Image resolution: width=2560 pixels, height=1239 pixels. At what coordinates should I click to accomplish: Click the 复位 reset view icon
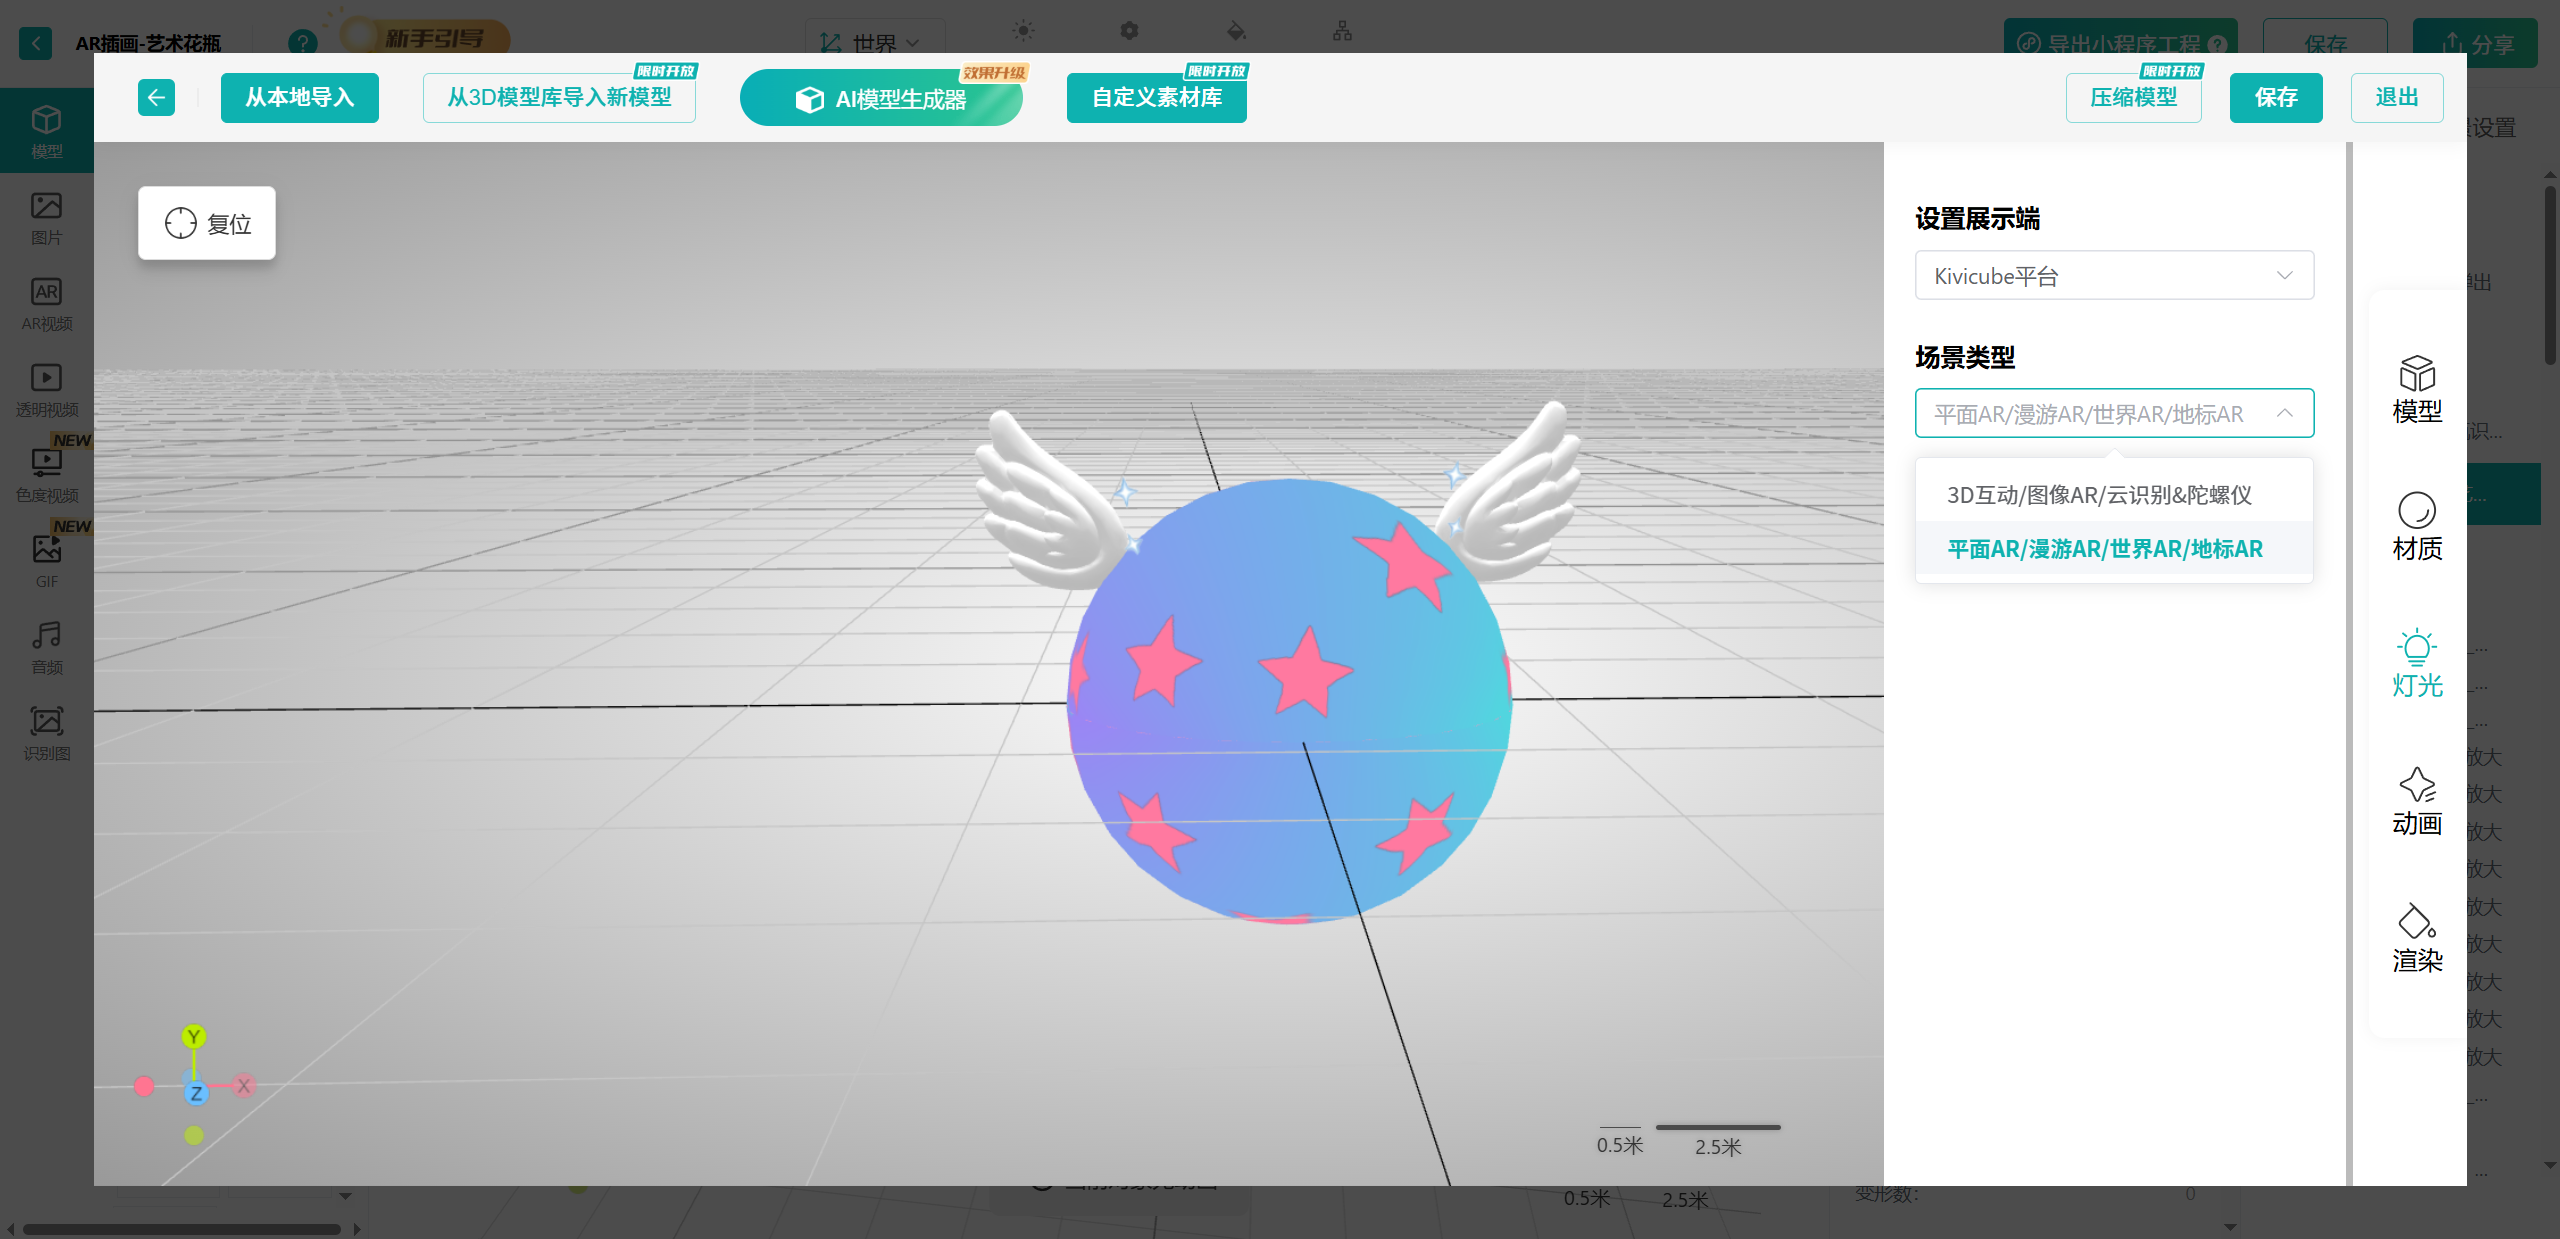click(181, 223)
